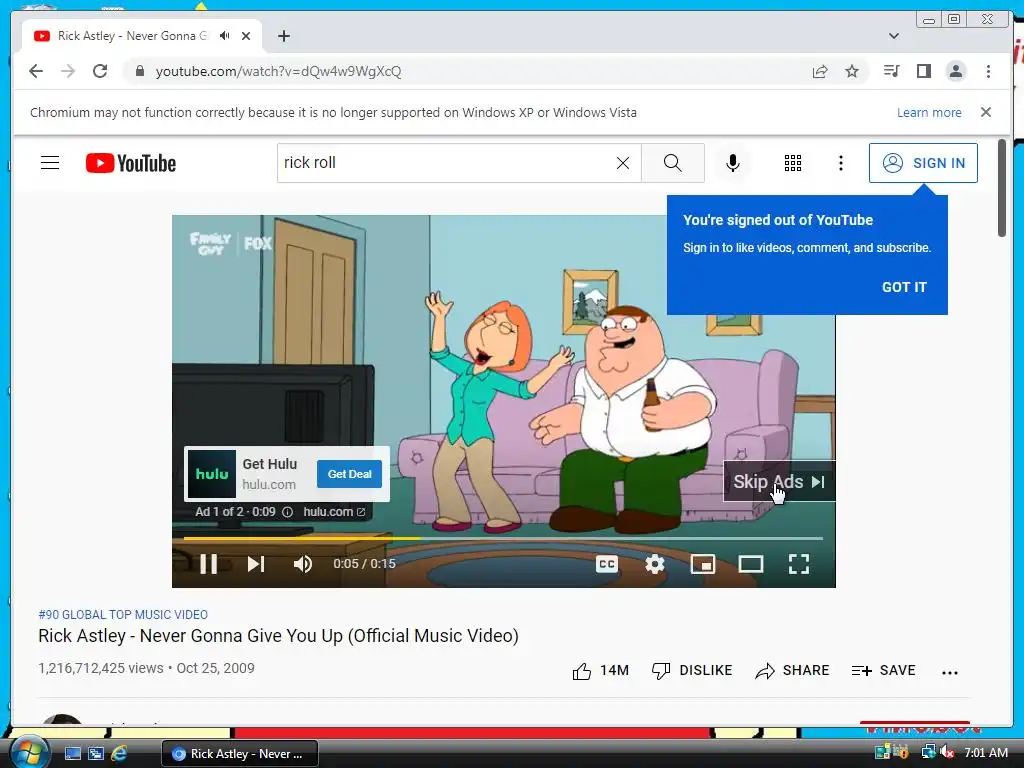This screenshot has height=768, width=1024.
Task: Open the Learn more link
Action: [929, 112]
